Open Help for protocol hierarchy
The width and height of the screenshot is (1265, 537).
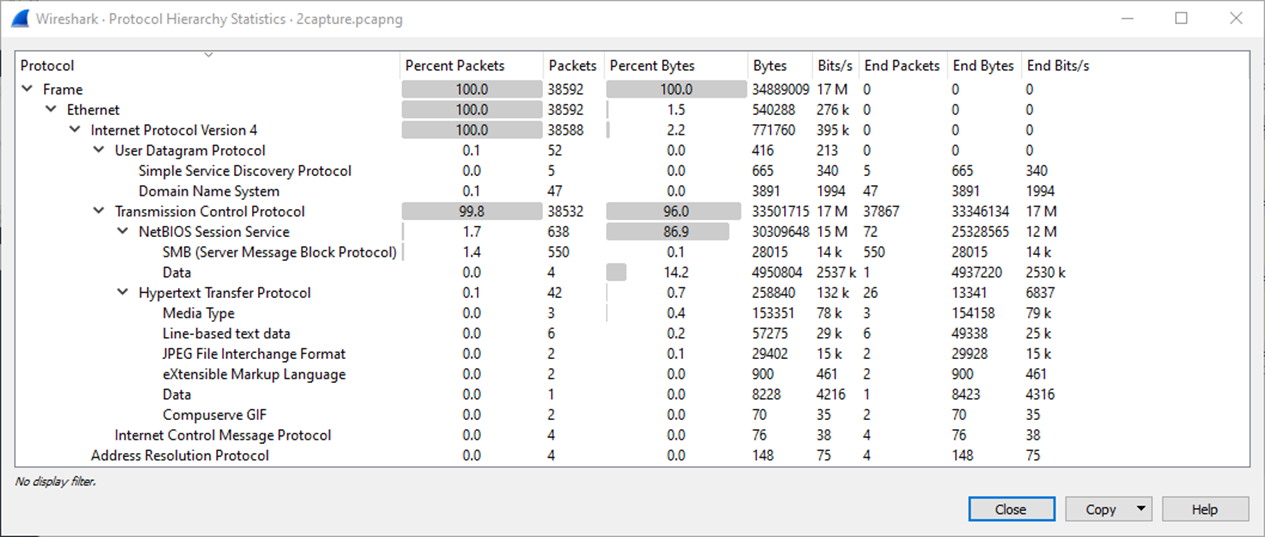[x=1204, y=509]
